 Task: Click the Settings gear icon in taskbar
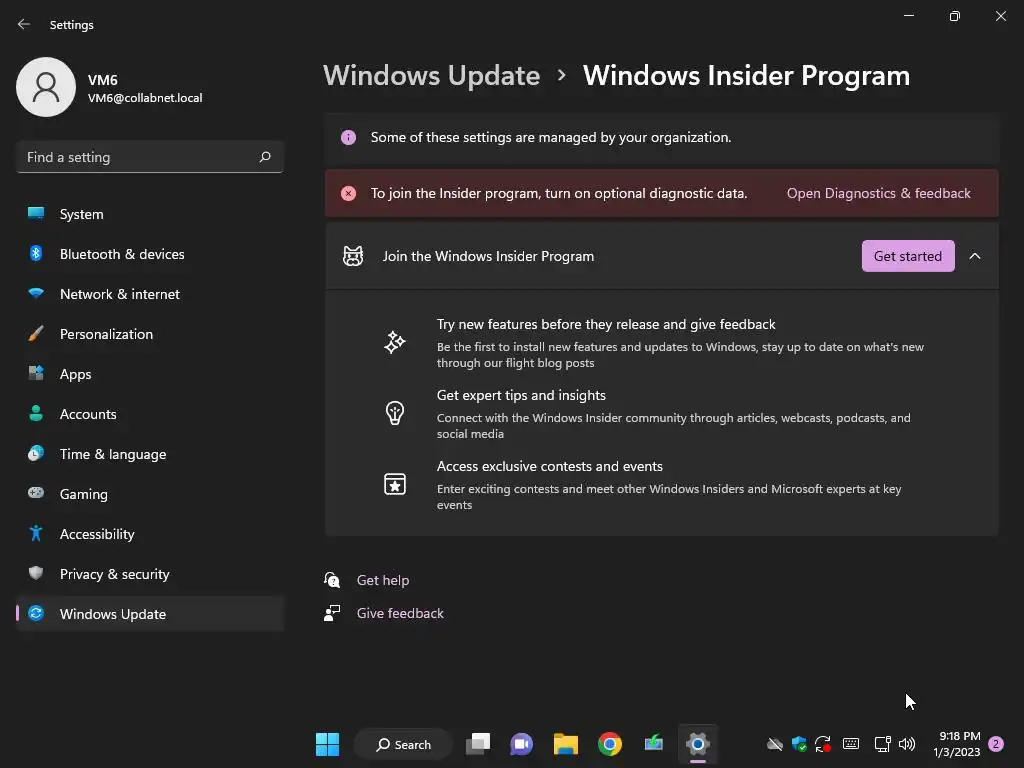click(697, 744)
